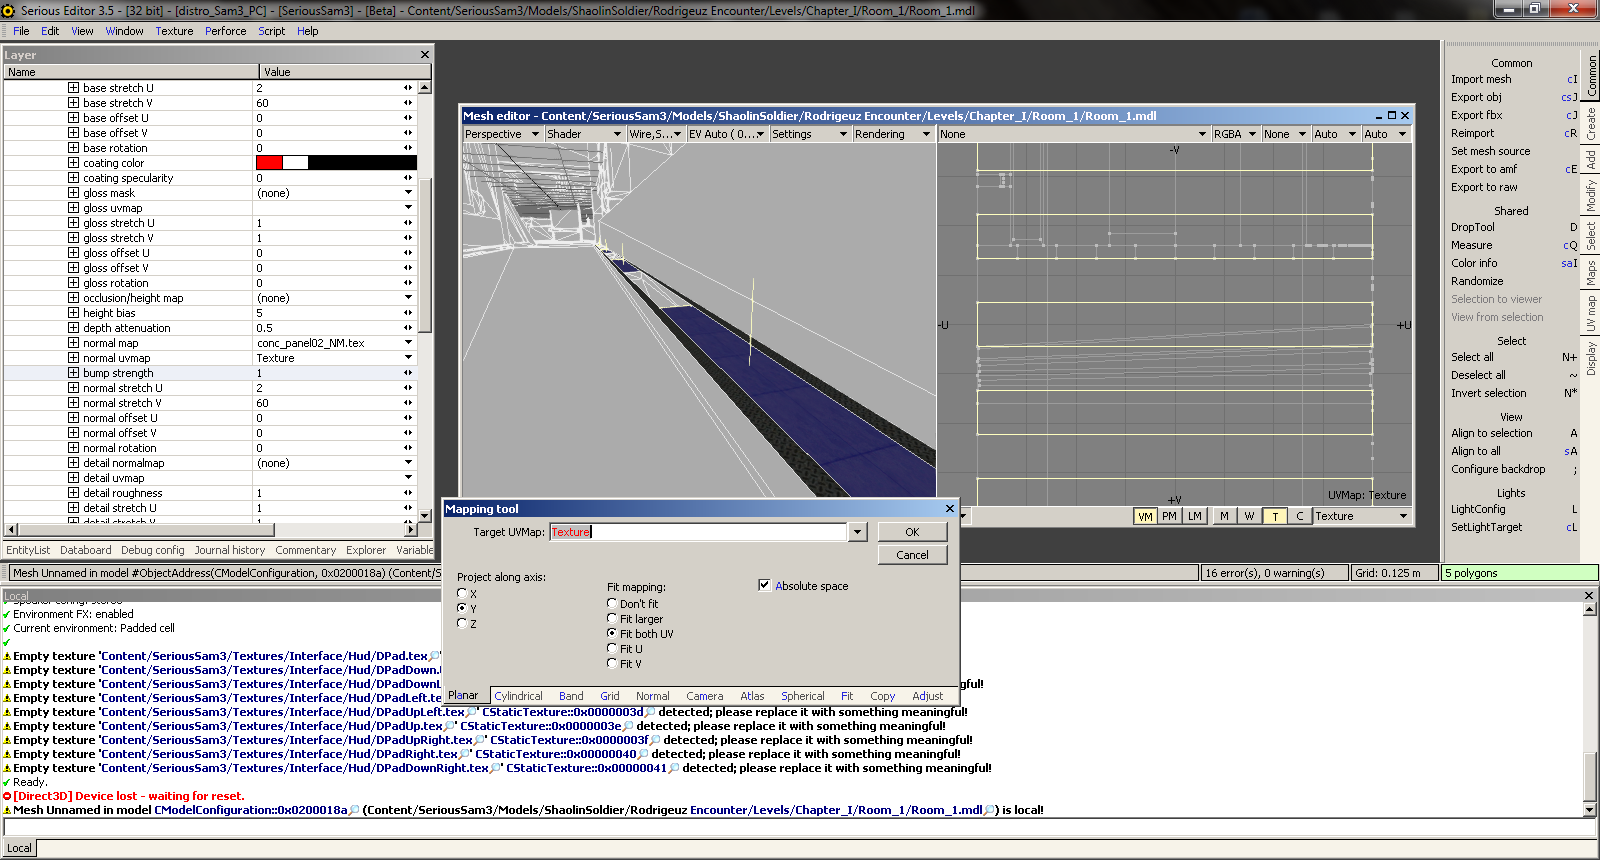Click the magnifier icon after DPadDownRight.tex
The height and width of the screenshot is (860, 1600).
(x=495, y=768)
